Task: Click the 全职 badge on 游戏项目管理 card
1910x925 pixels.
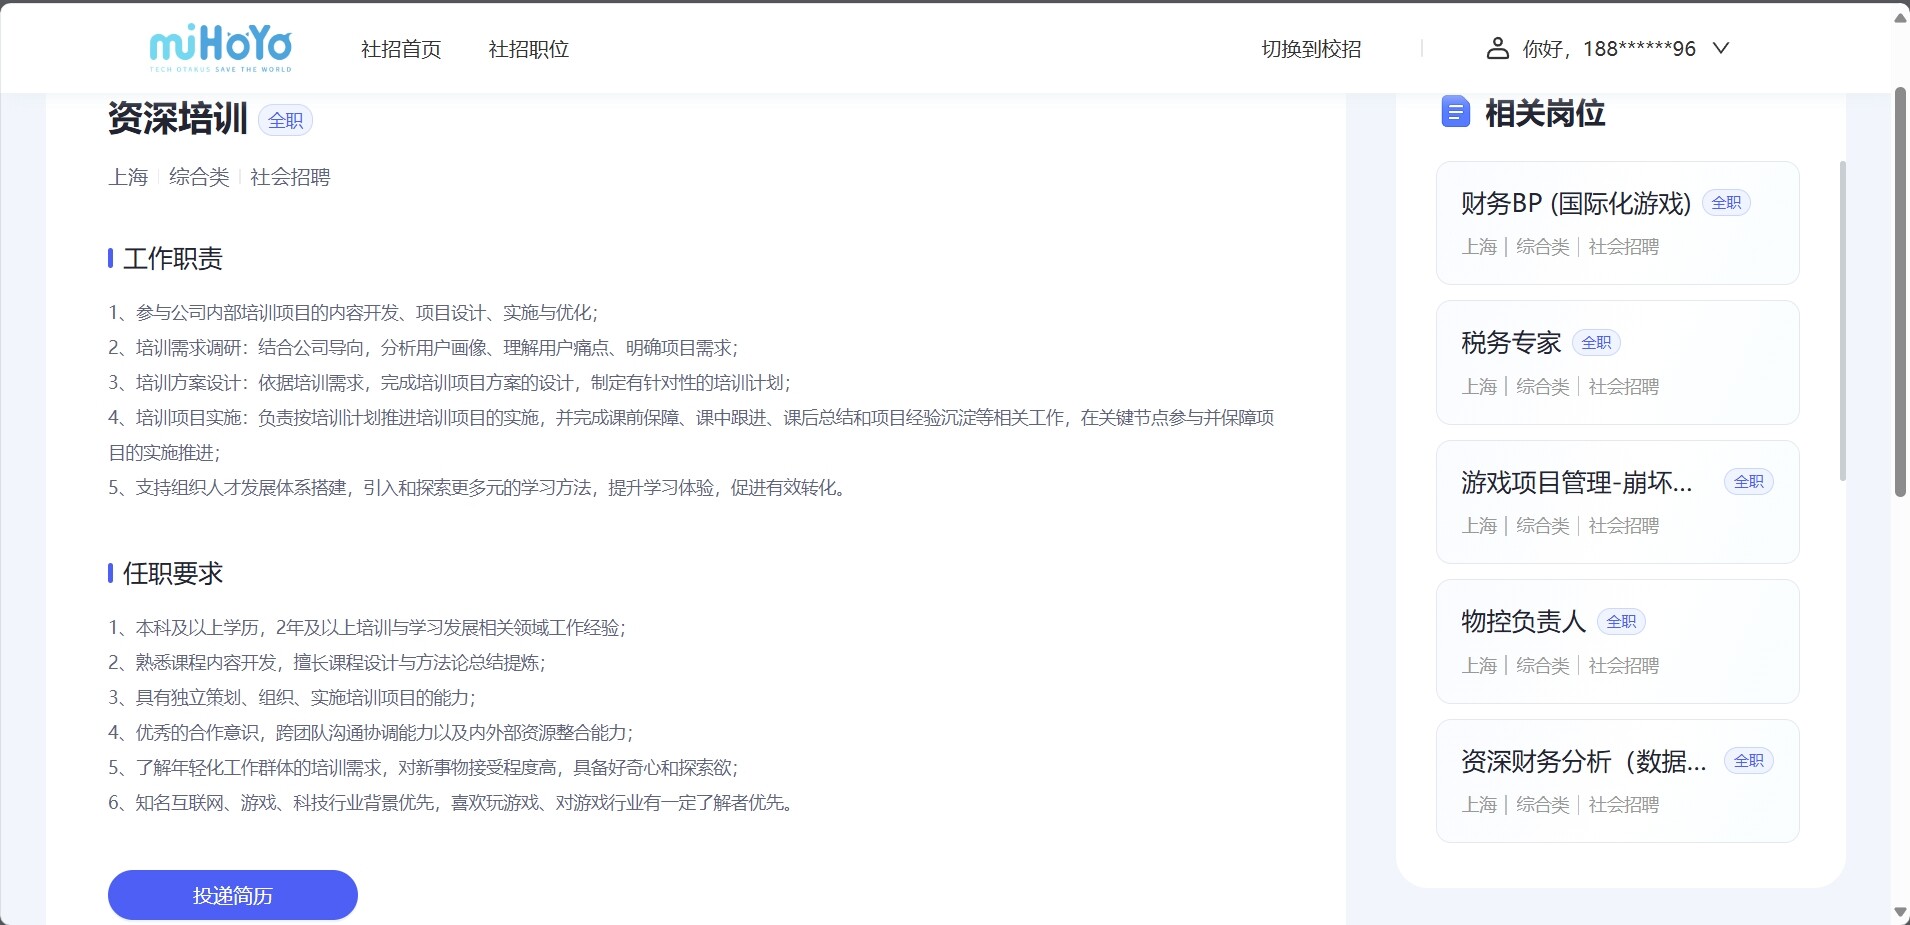Action: [1748, 482]
